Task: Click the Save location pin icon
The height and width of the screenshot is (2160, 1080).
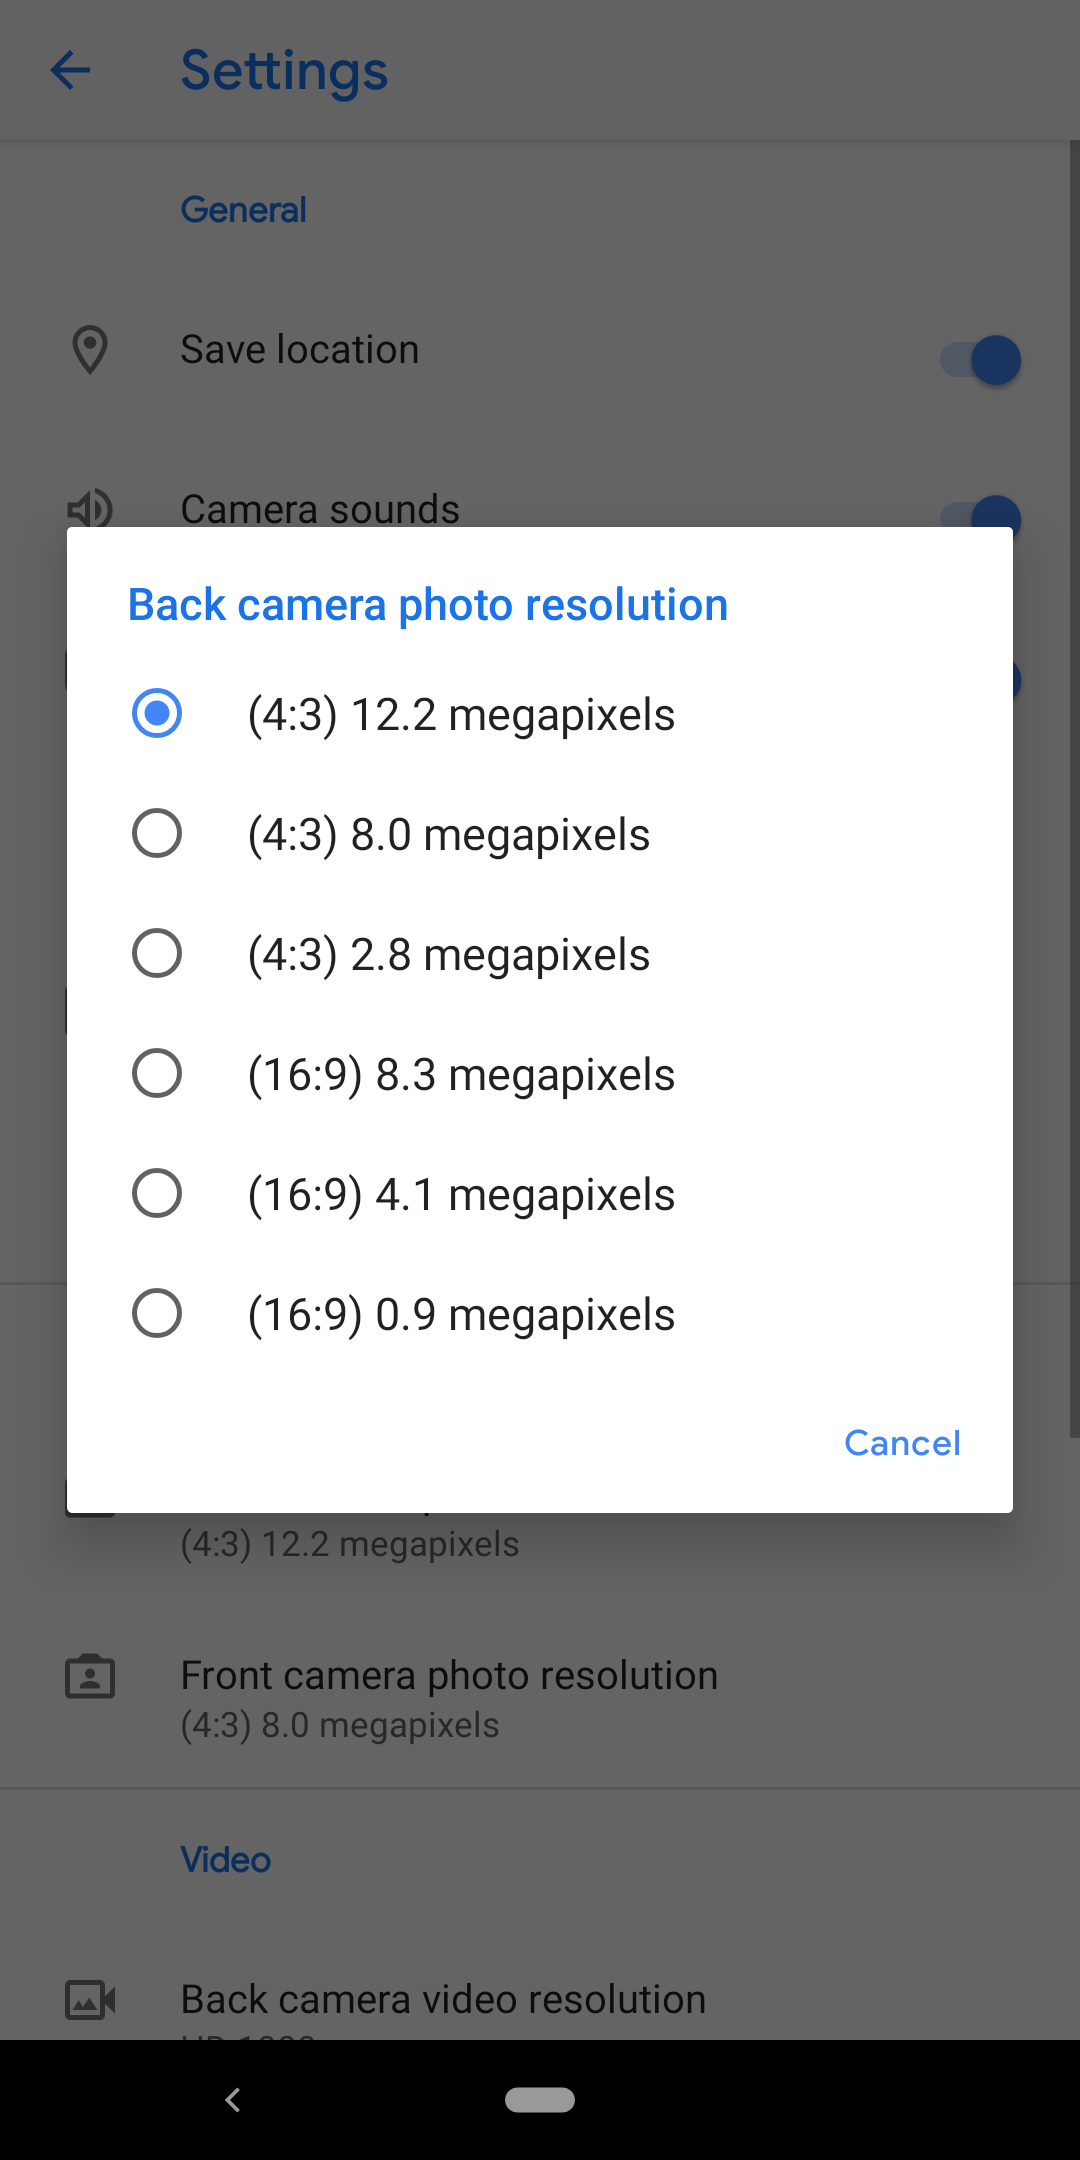Action: point(90,350)
